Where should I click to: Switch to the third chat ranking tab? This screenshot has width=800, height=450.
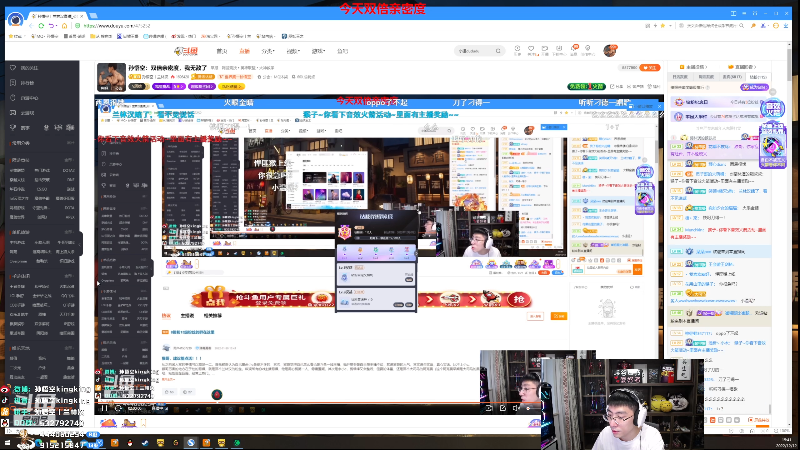[732, 77]
